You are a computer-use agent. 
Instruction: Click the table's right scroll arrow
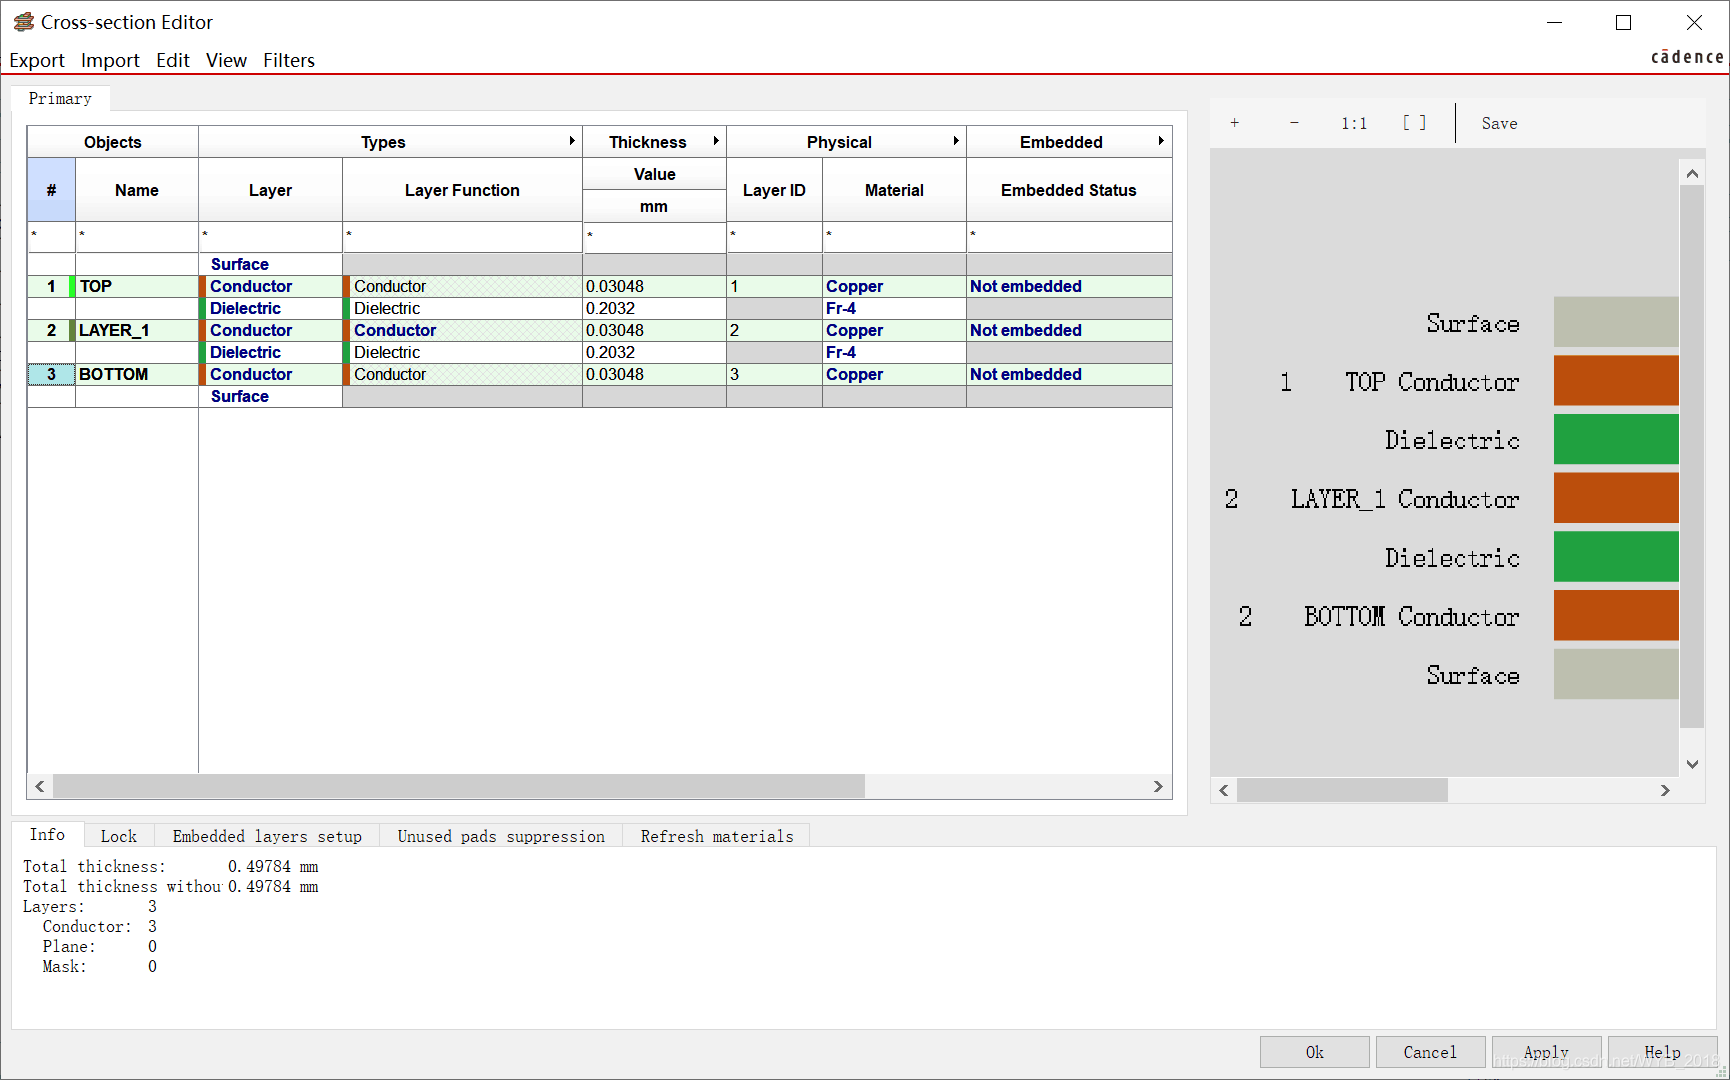(1158, 786)
